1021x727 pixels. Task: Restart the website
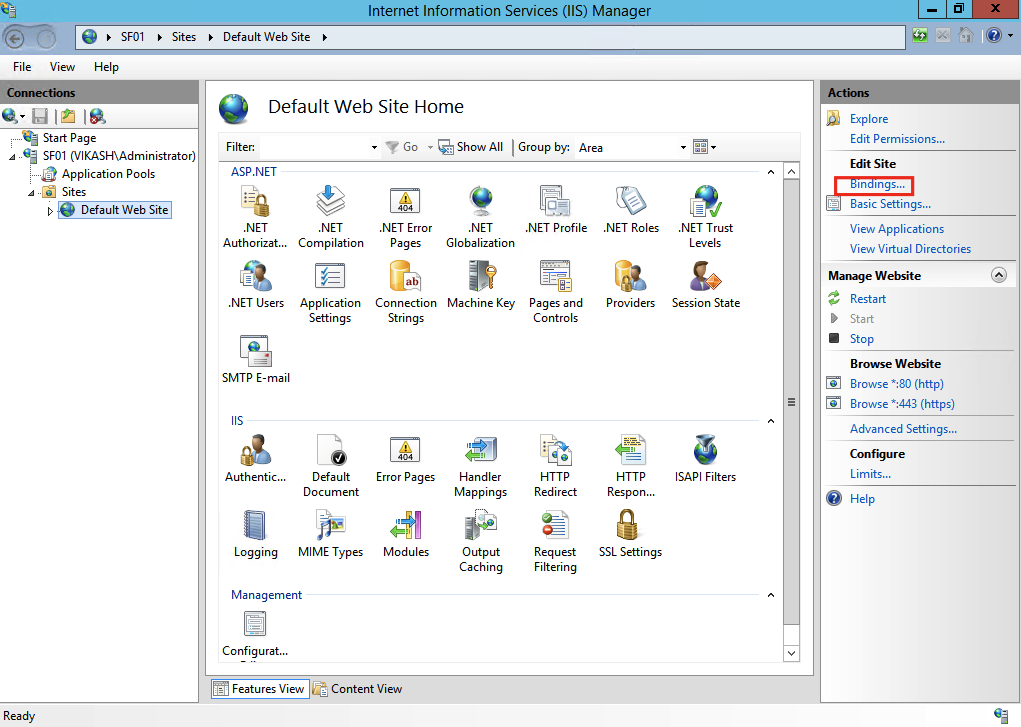coord(868,299)
